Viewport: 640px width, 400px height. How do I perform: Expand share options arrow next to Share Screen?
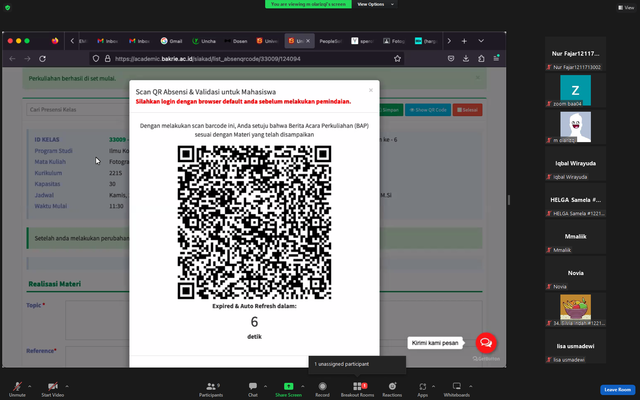302,386
